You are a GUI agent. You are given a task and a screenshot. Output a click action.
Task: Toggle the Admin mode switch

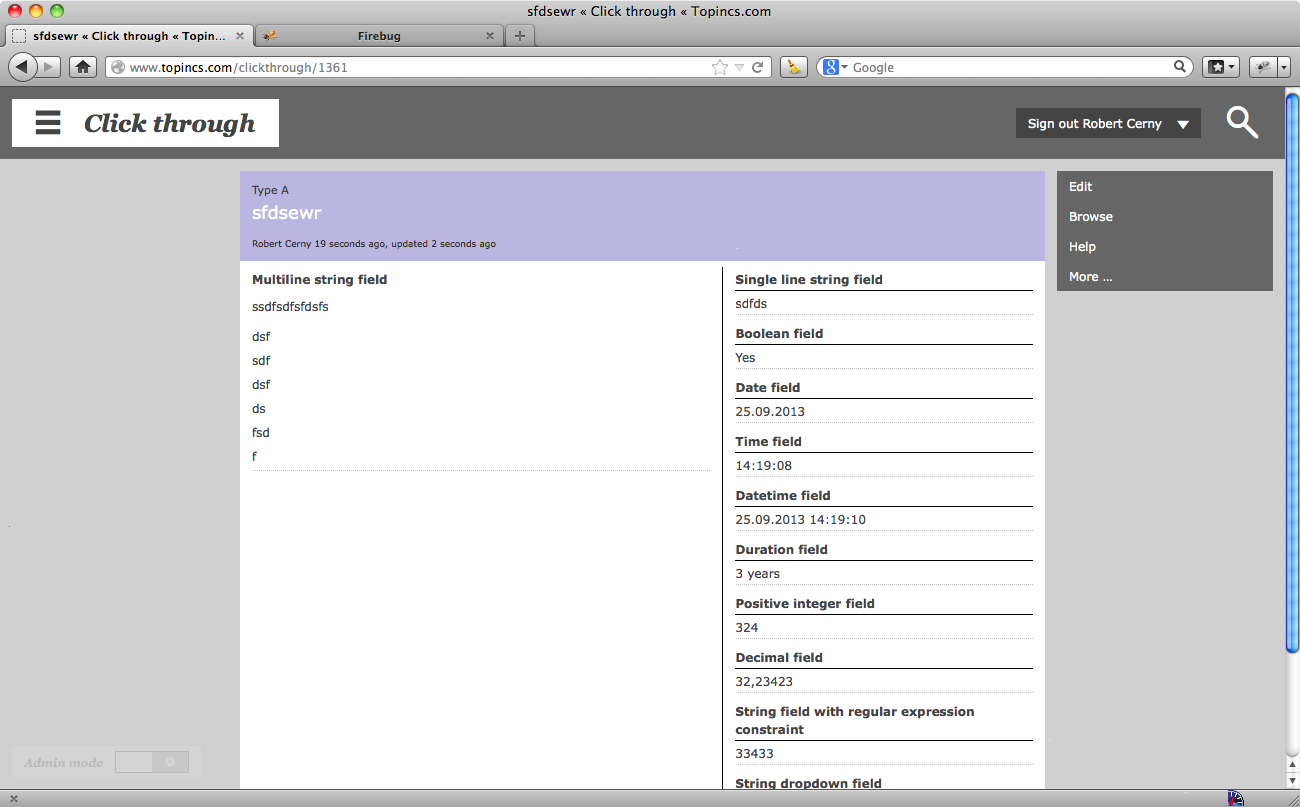click(151, 762)
